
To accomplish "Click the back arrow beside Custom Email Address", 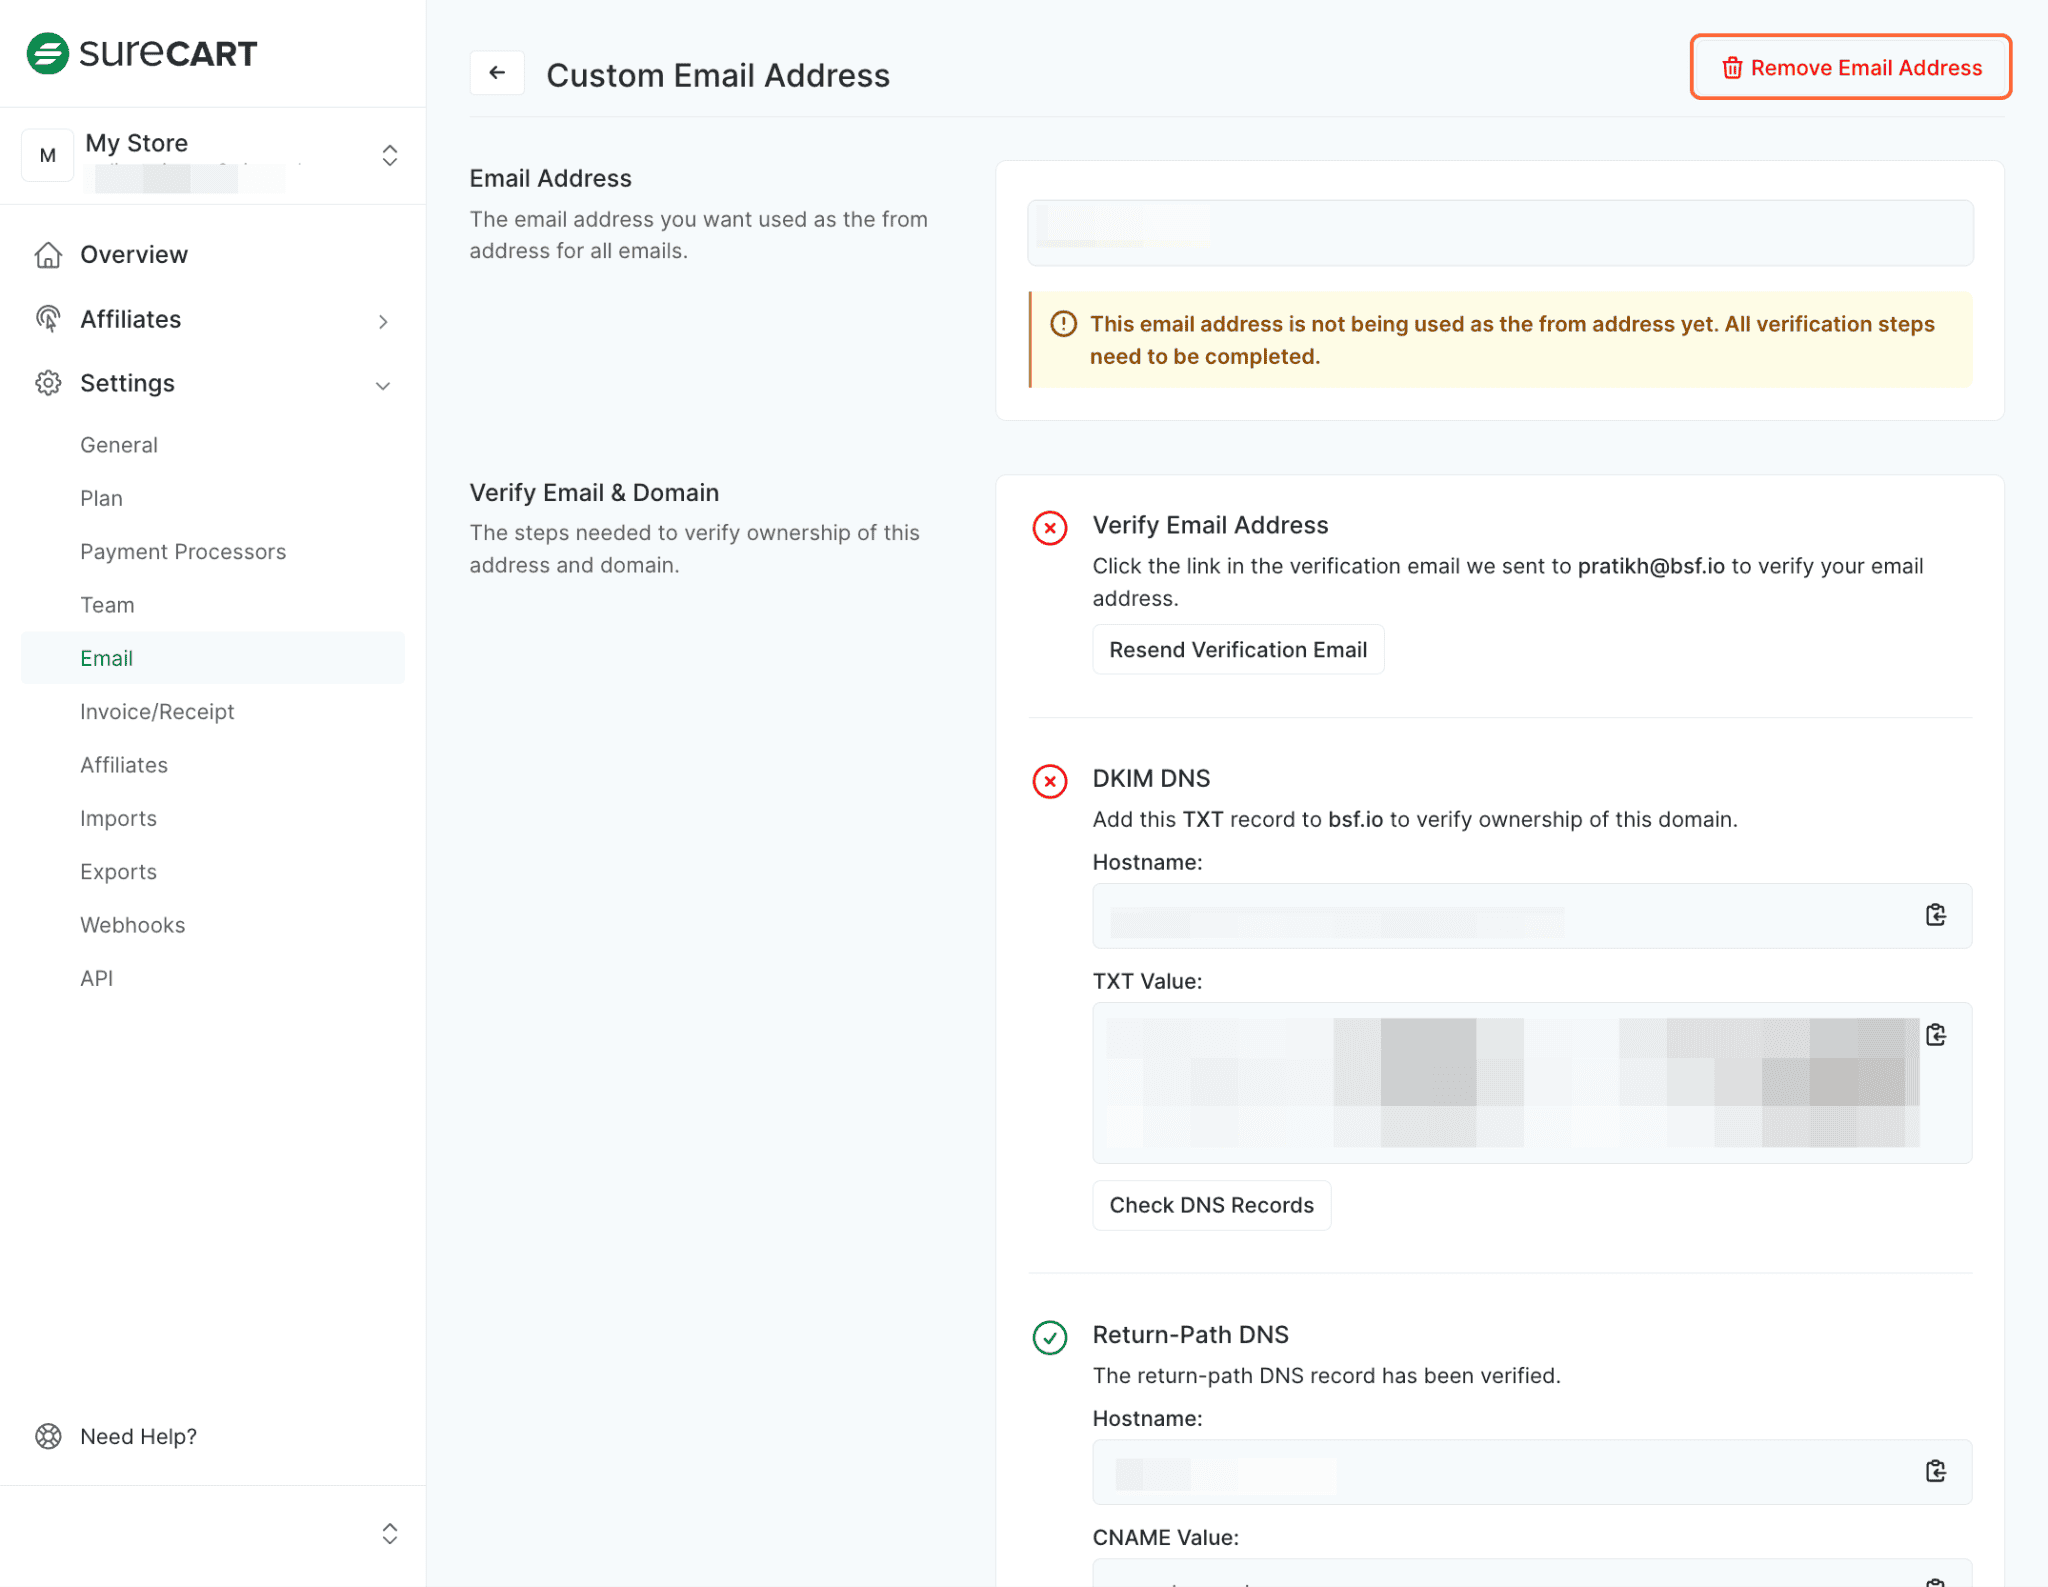I will click(x=497, y=72).
